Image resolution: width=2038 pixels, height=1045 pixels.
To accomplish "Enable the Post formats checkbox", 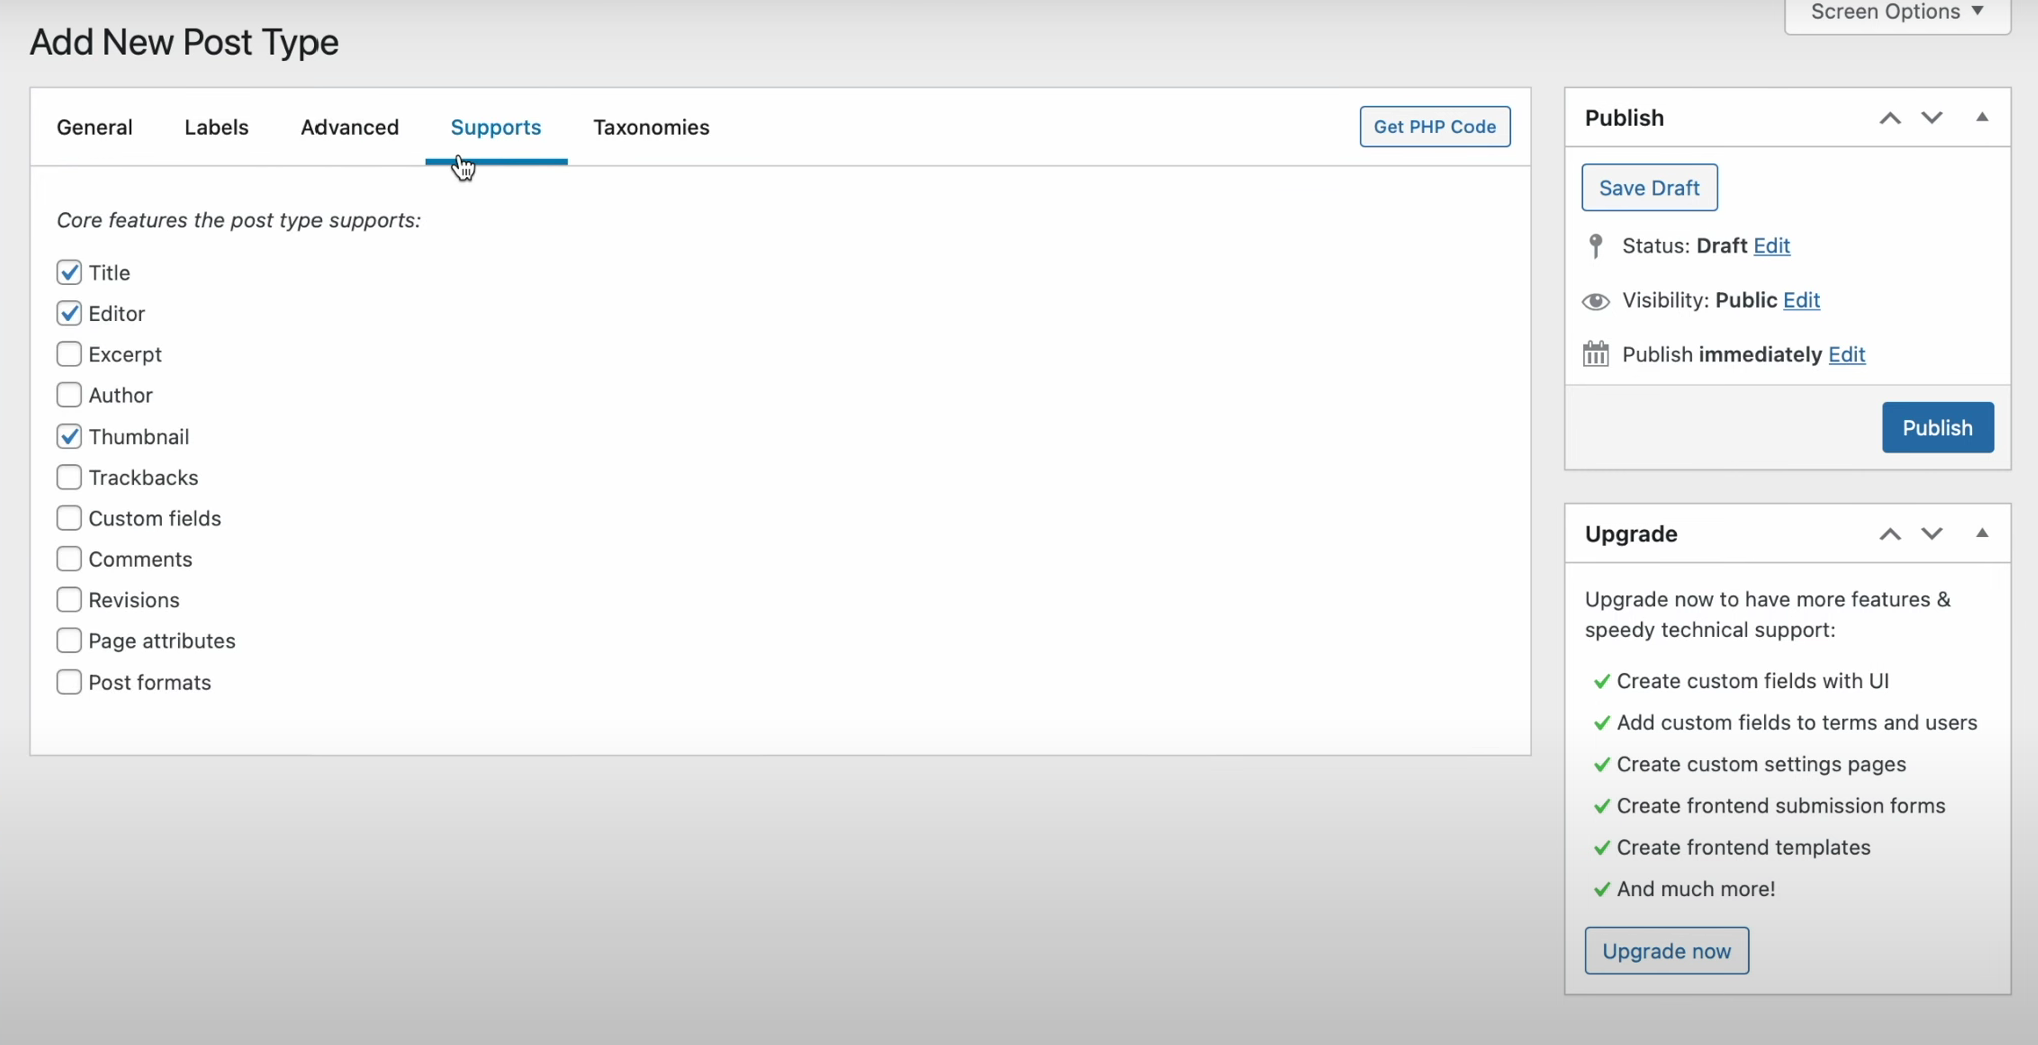I will tap(69, 682).
